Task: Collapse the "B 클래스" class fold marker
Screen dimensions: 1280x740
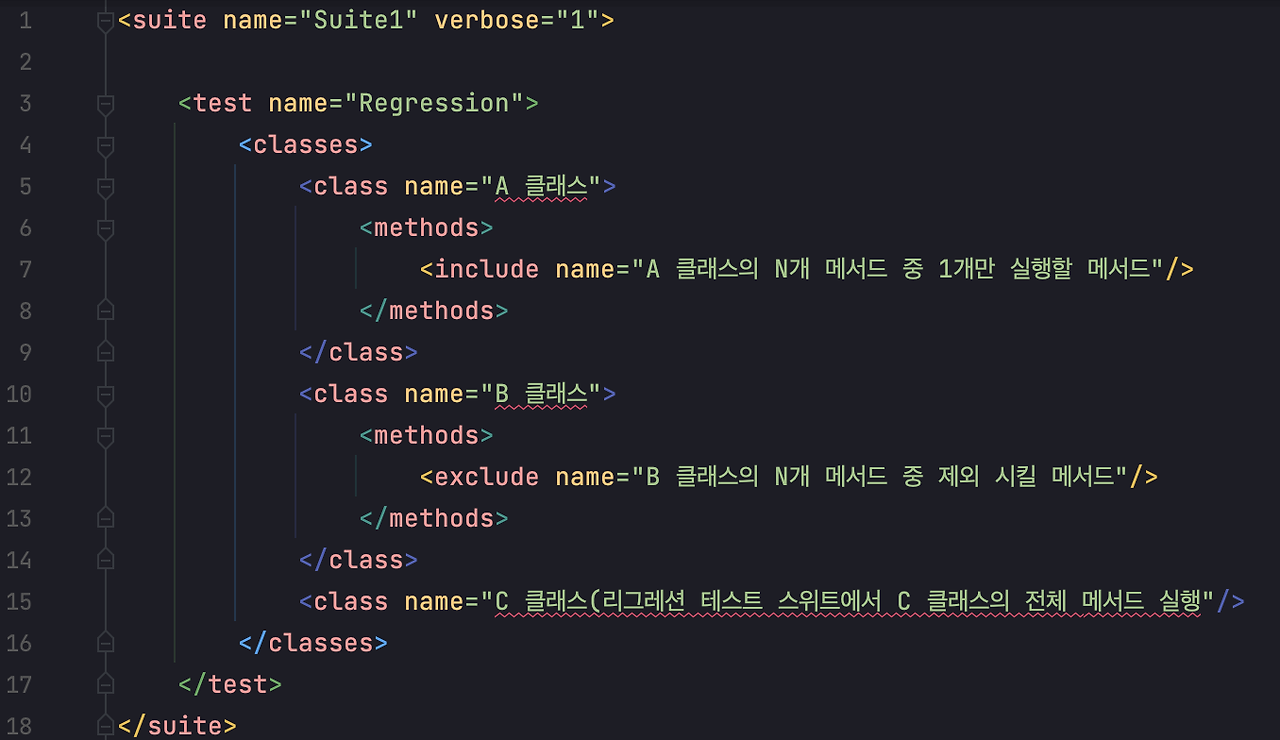Action: coord(103,393)
